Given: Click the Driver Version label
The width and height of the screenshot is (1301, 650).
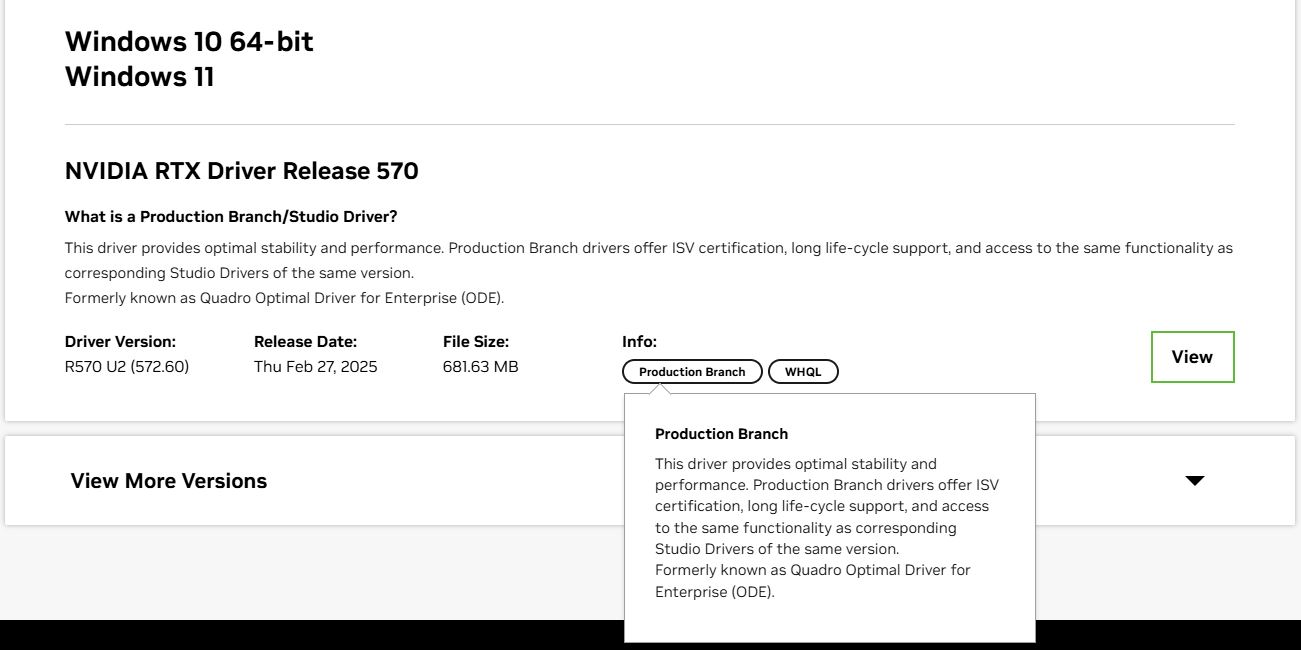Looking at the screenshot, I should 120,342.
